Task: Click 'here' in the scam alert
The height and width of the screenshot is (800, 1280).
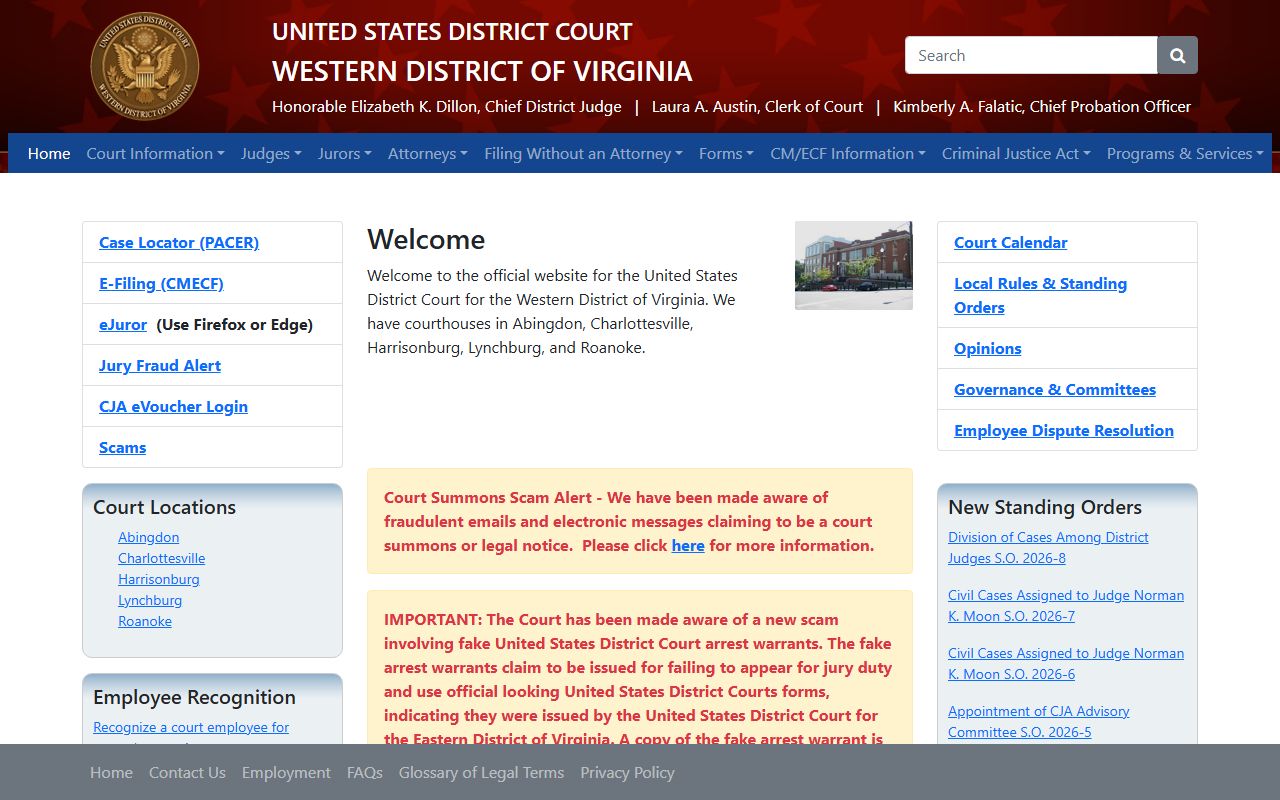Action: (x=688, y=545)
